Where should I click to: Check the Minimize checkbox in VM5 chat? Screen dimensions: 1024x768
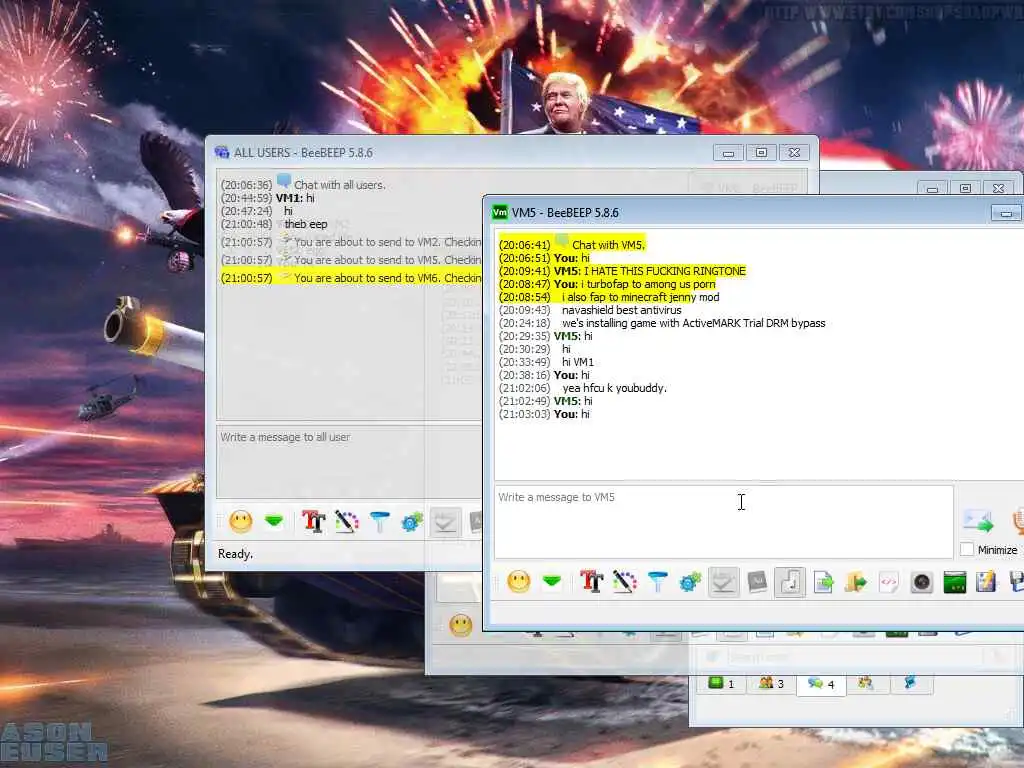coord(967,550)
